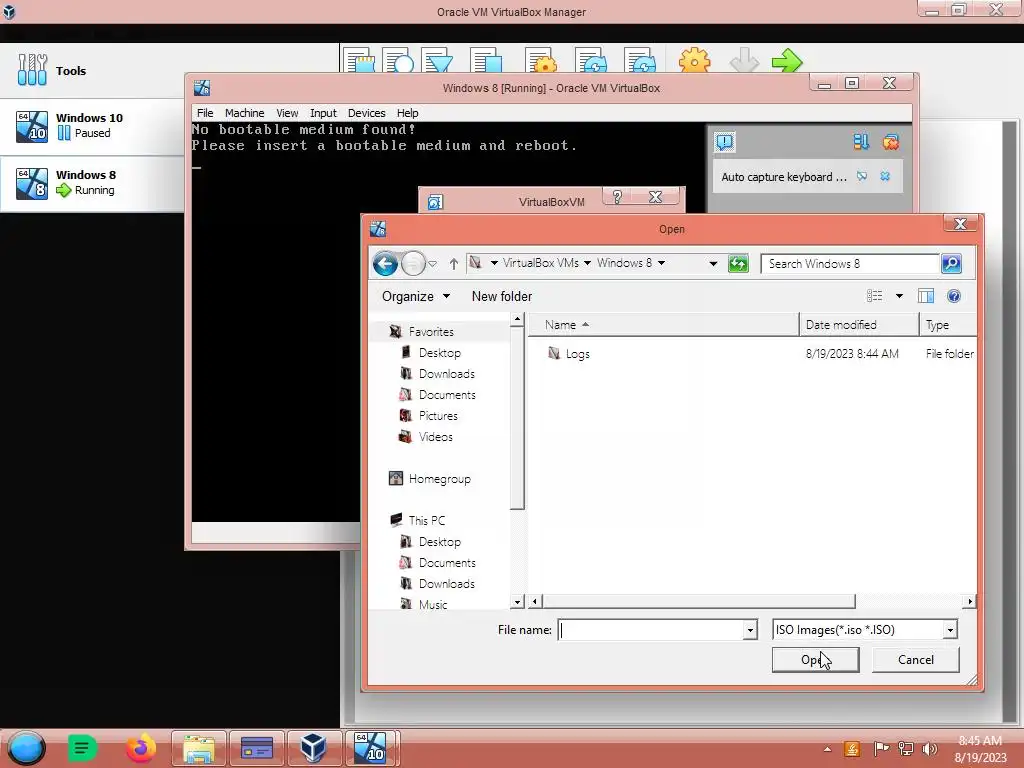Click the File name input field
Screen dimensions: 1024x768
[650, 630]
